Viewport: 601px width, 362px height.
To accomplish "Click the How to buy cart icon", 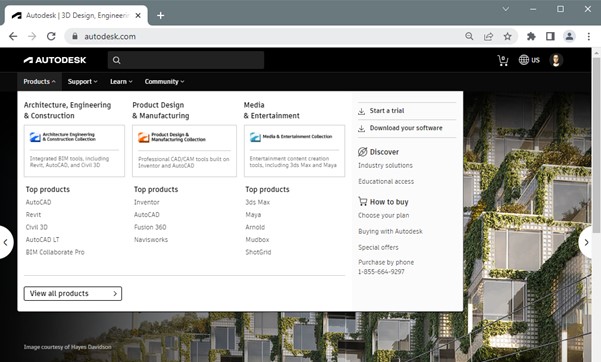I will pos(363,201).
